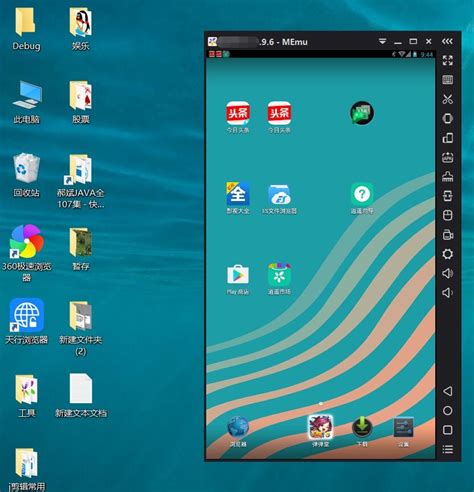Collapse the MEmu sidebar with triple chevron
The width and height of the screenshot is (474, 492).
tap(447, 41)
